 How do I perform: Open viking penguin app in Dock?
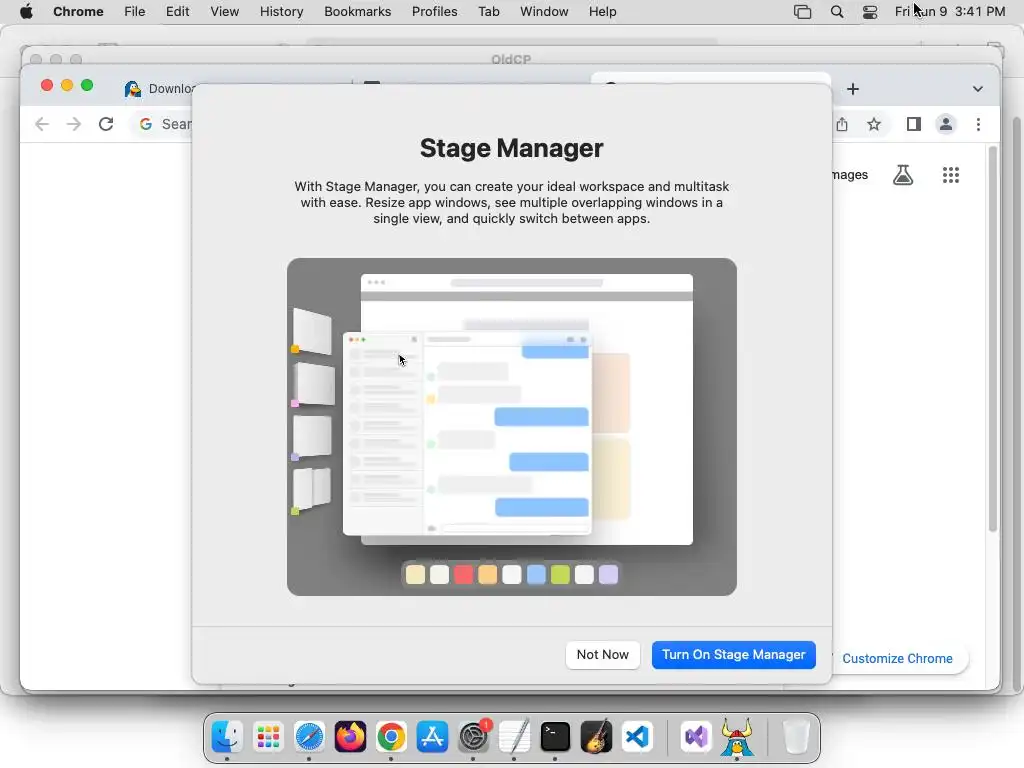(737, 737)
